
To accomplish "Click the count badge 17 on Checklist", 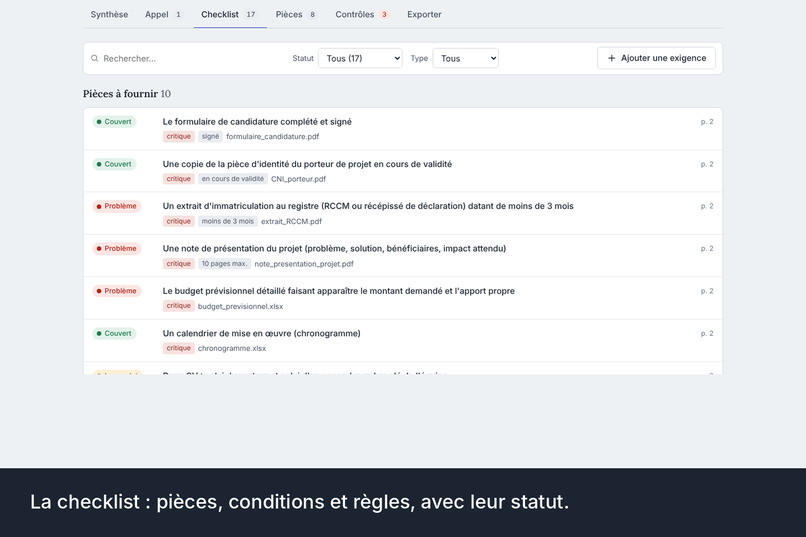I will (x=250, y=14).
